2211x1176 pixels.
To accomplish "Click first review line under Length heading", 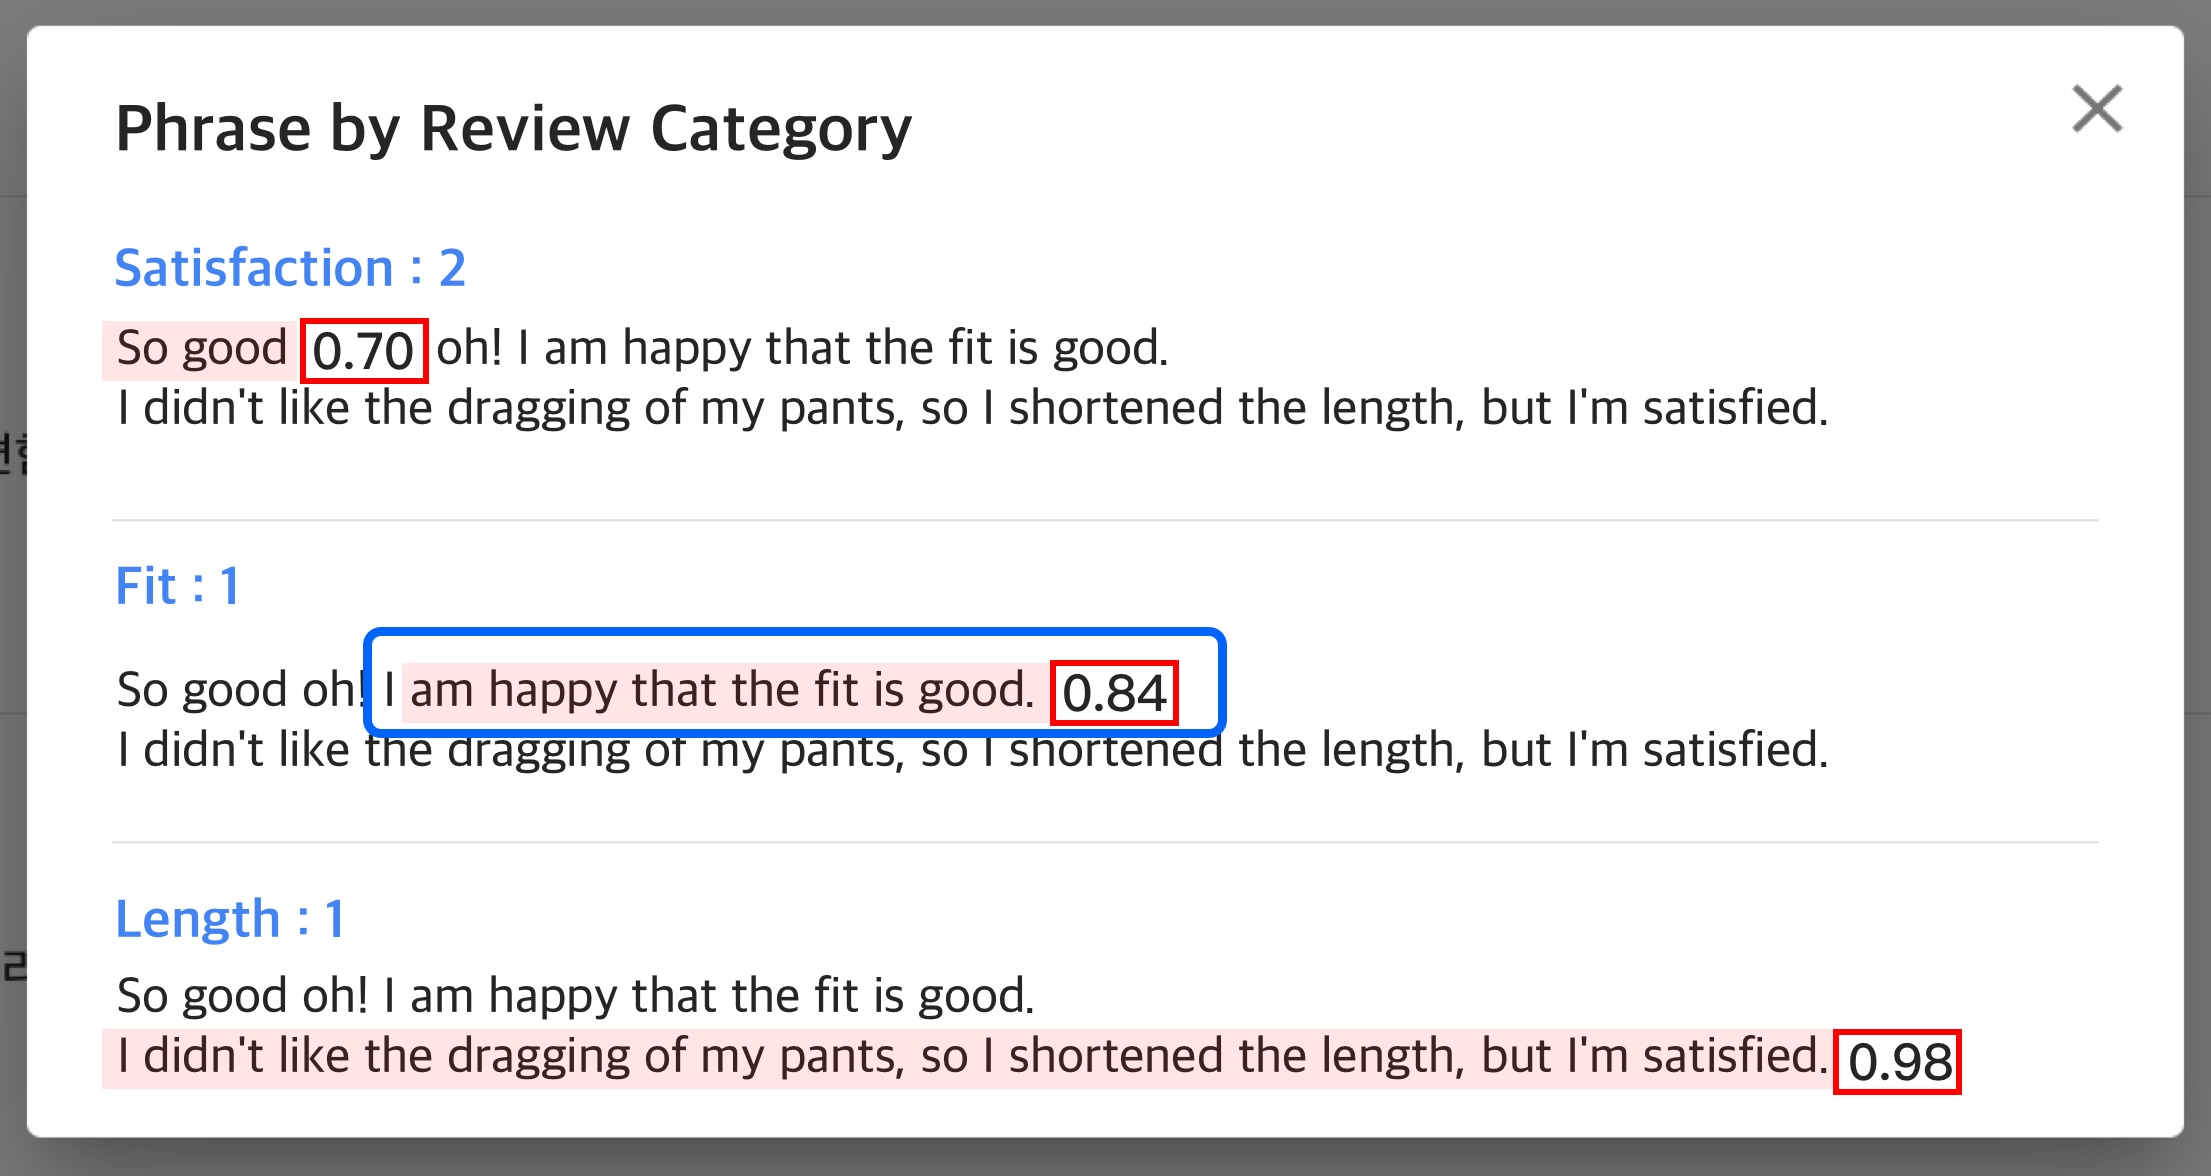I will (x=575, y=996).
